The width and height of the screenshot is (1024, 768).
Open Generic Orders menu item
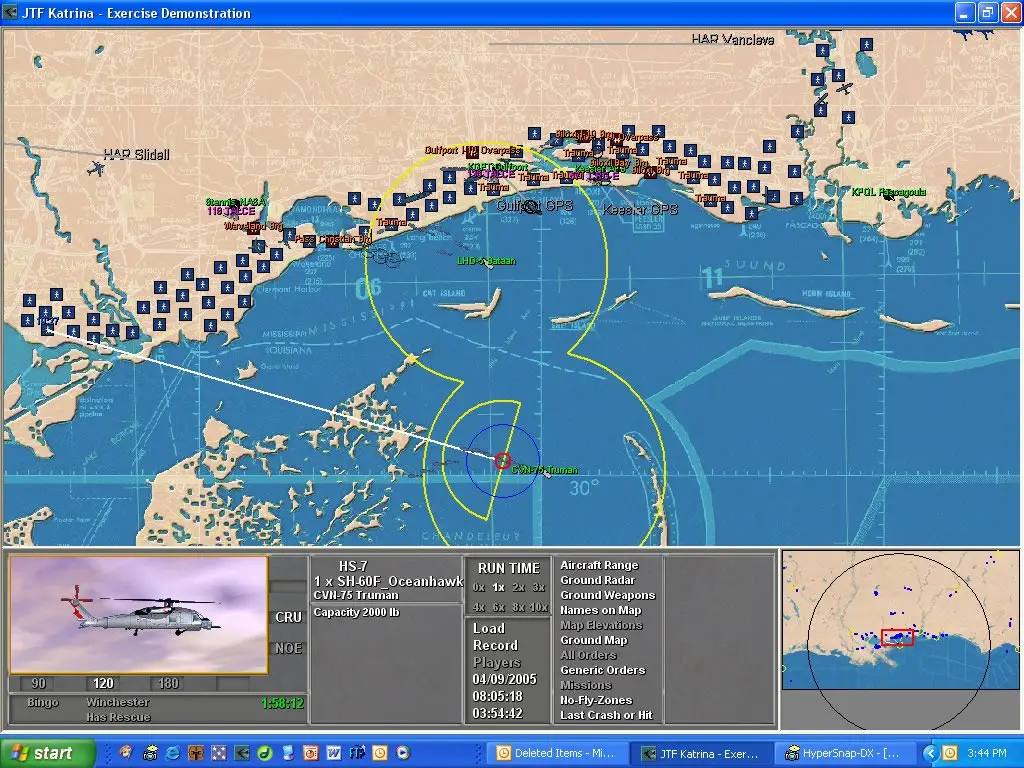[602, 670]
